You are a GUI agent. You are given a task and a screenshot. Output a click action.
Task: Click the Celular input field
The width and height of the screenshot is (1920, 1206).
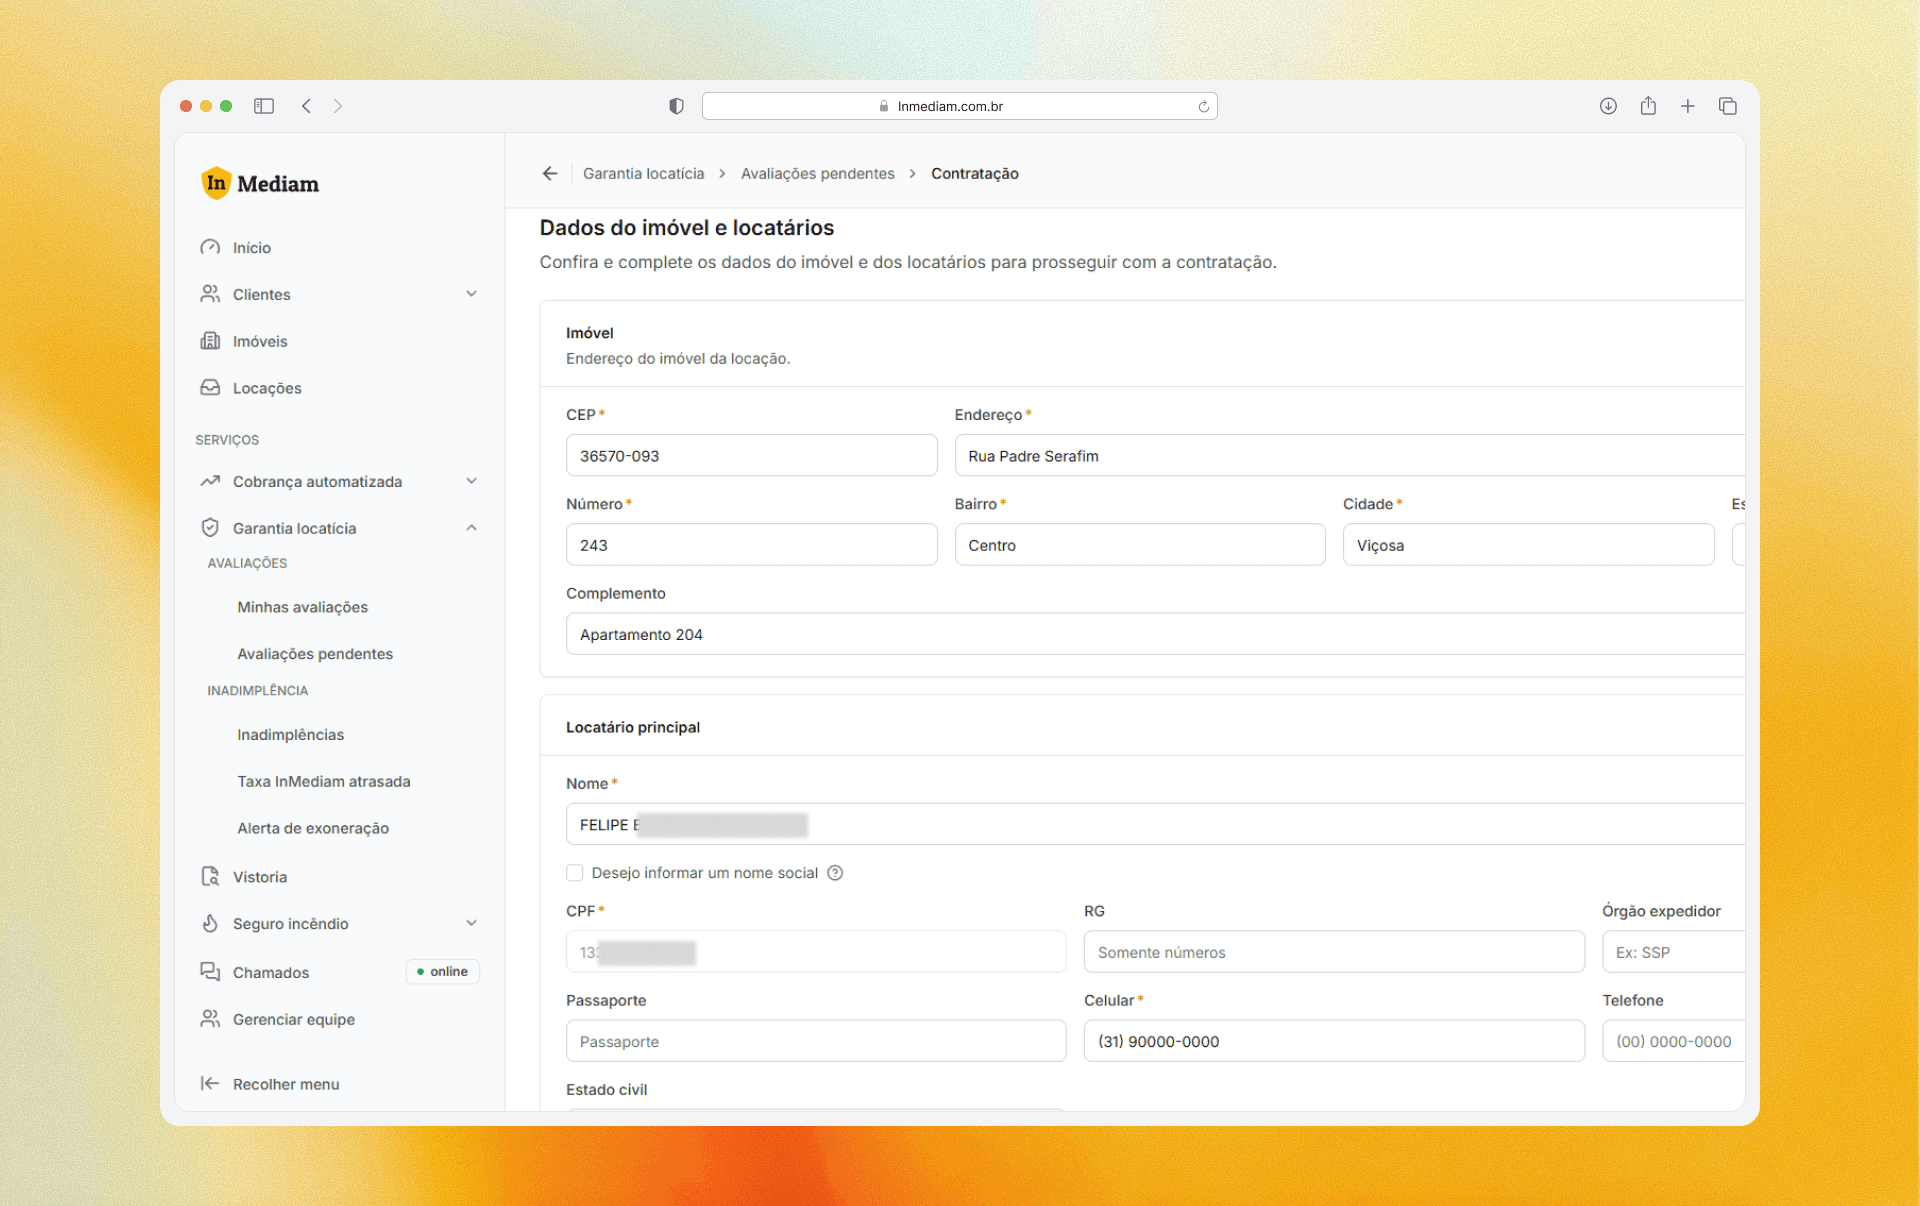1334,1041
